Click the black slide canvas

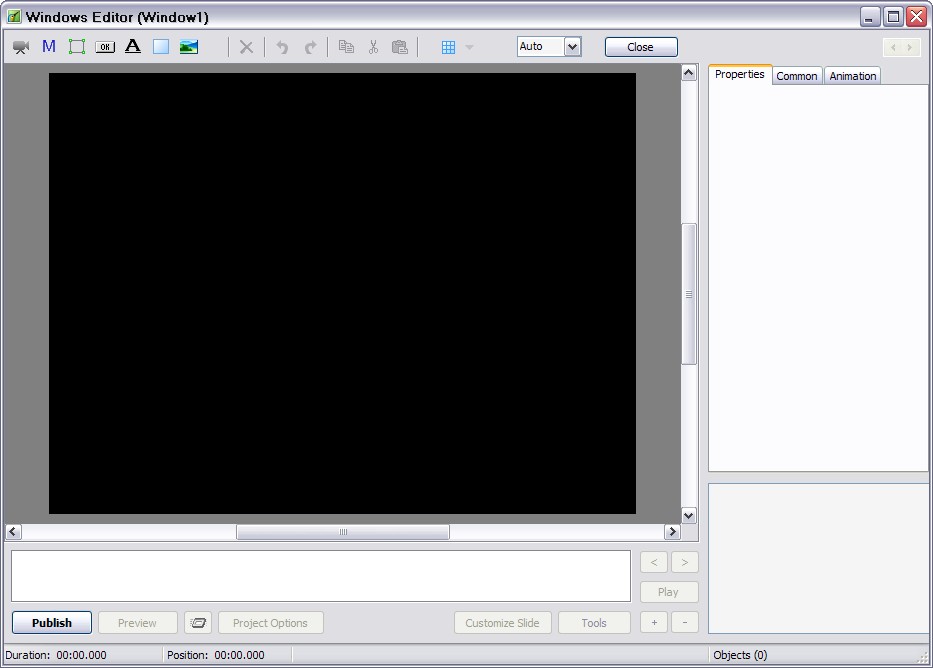pyautogui.click(x=342, y=293)
